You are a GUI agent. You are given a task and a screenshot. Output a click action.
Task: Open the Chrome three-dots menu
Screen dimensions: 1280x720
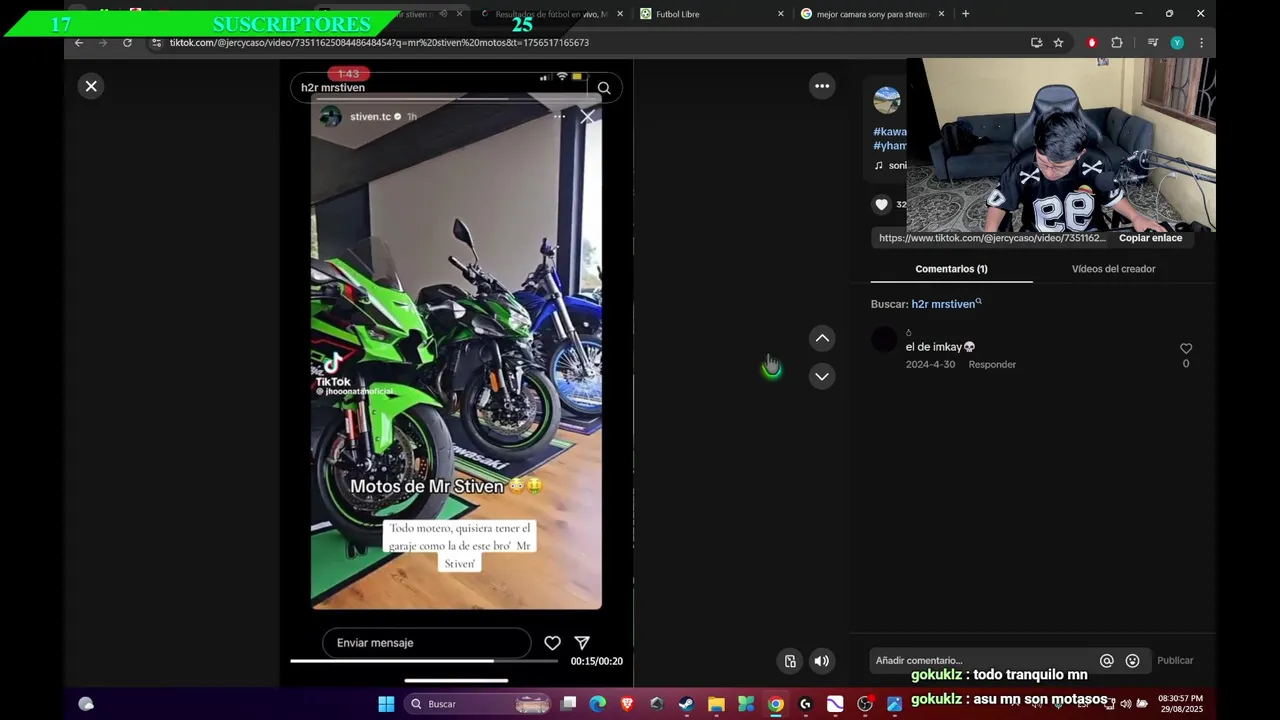(1201, 43)
